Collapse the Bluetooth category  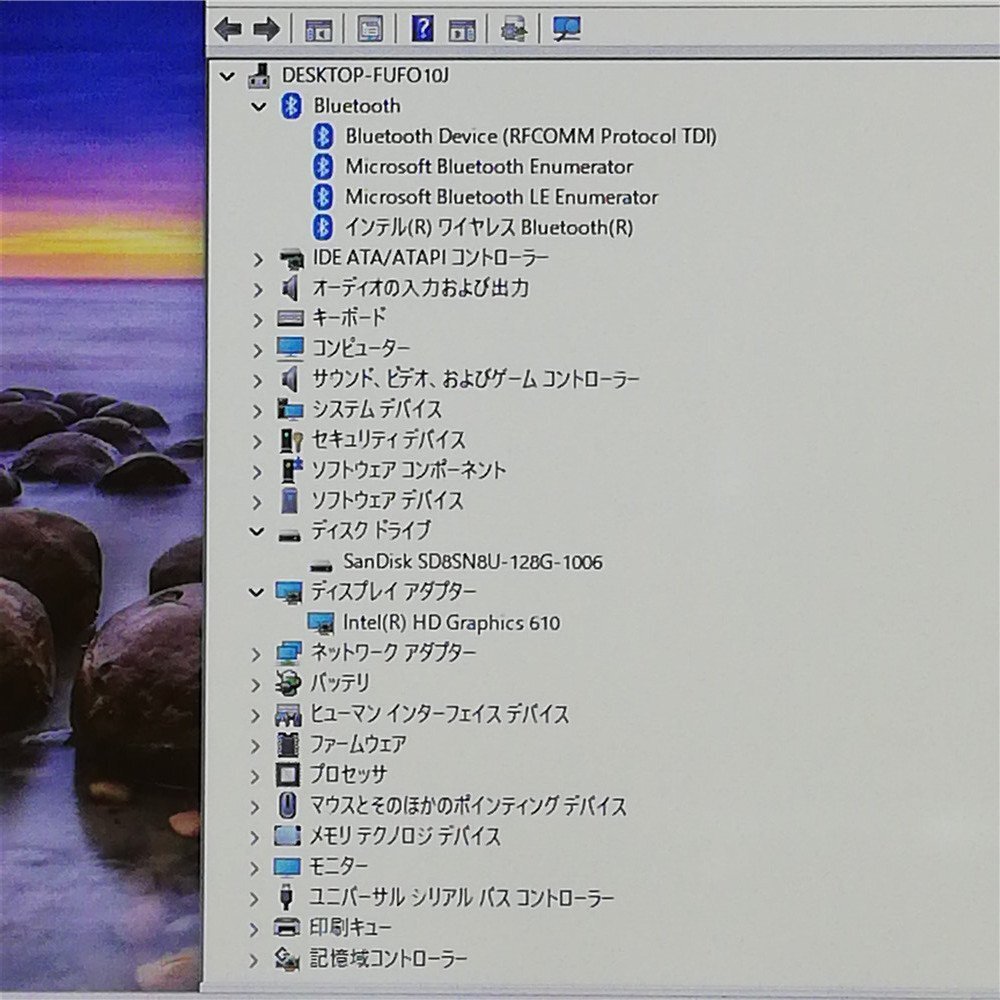[x=258, y=106]
